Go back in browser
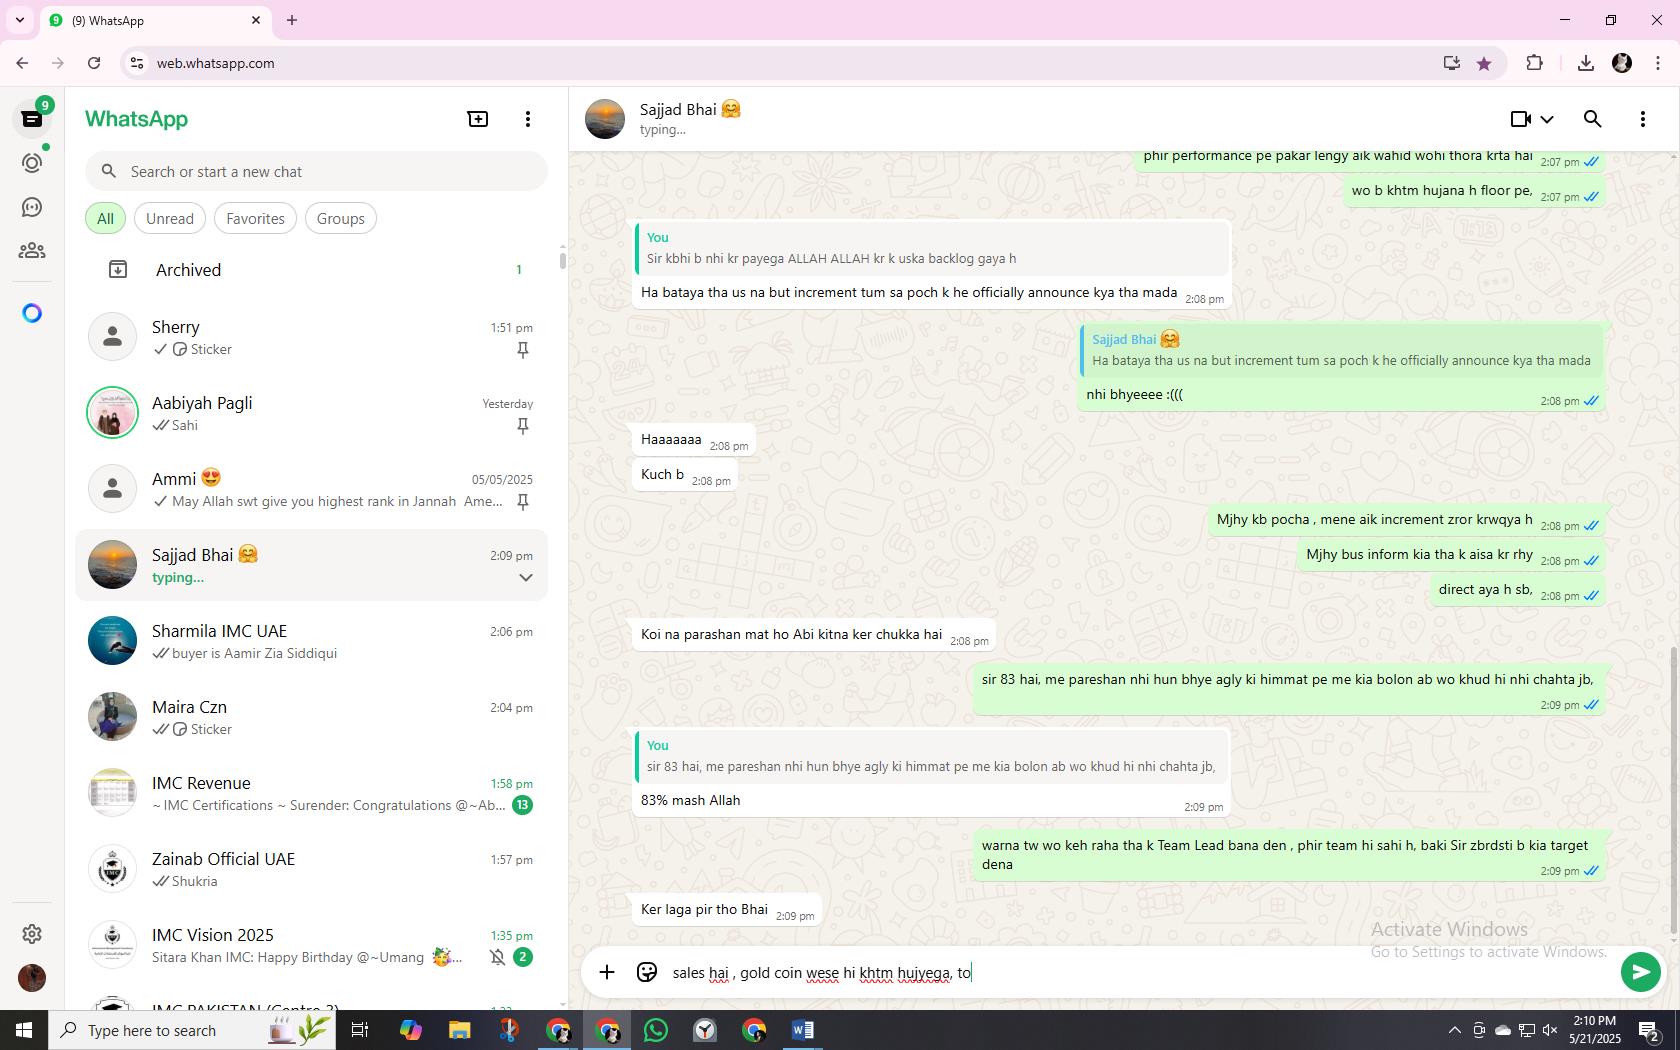Screen dimensions: 1680x1050 (x=22, y=63)
